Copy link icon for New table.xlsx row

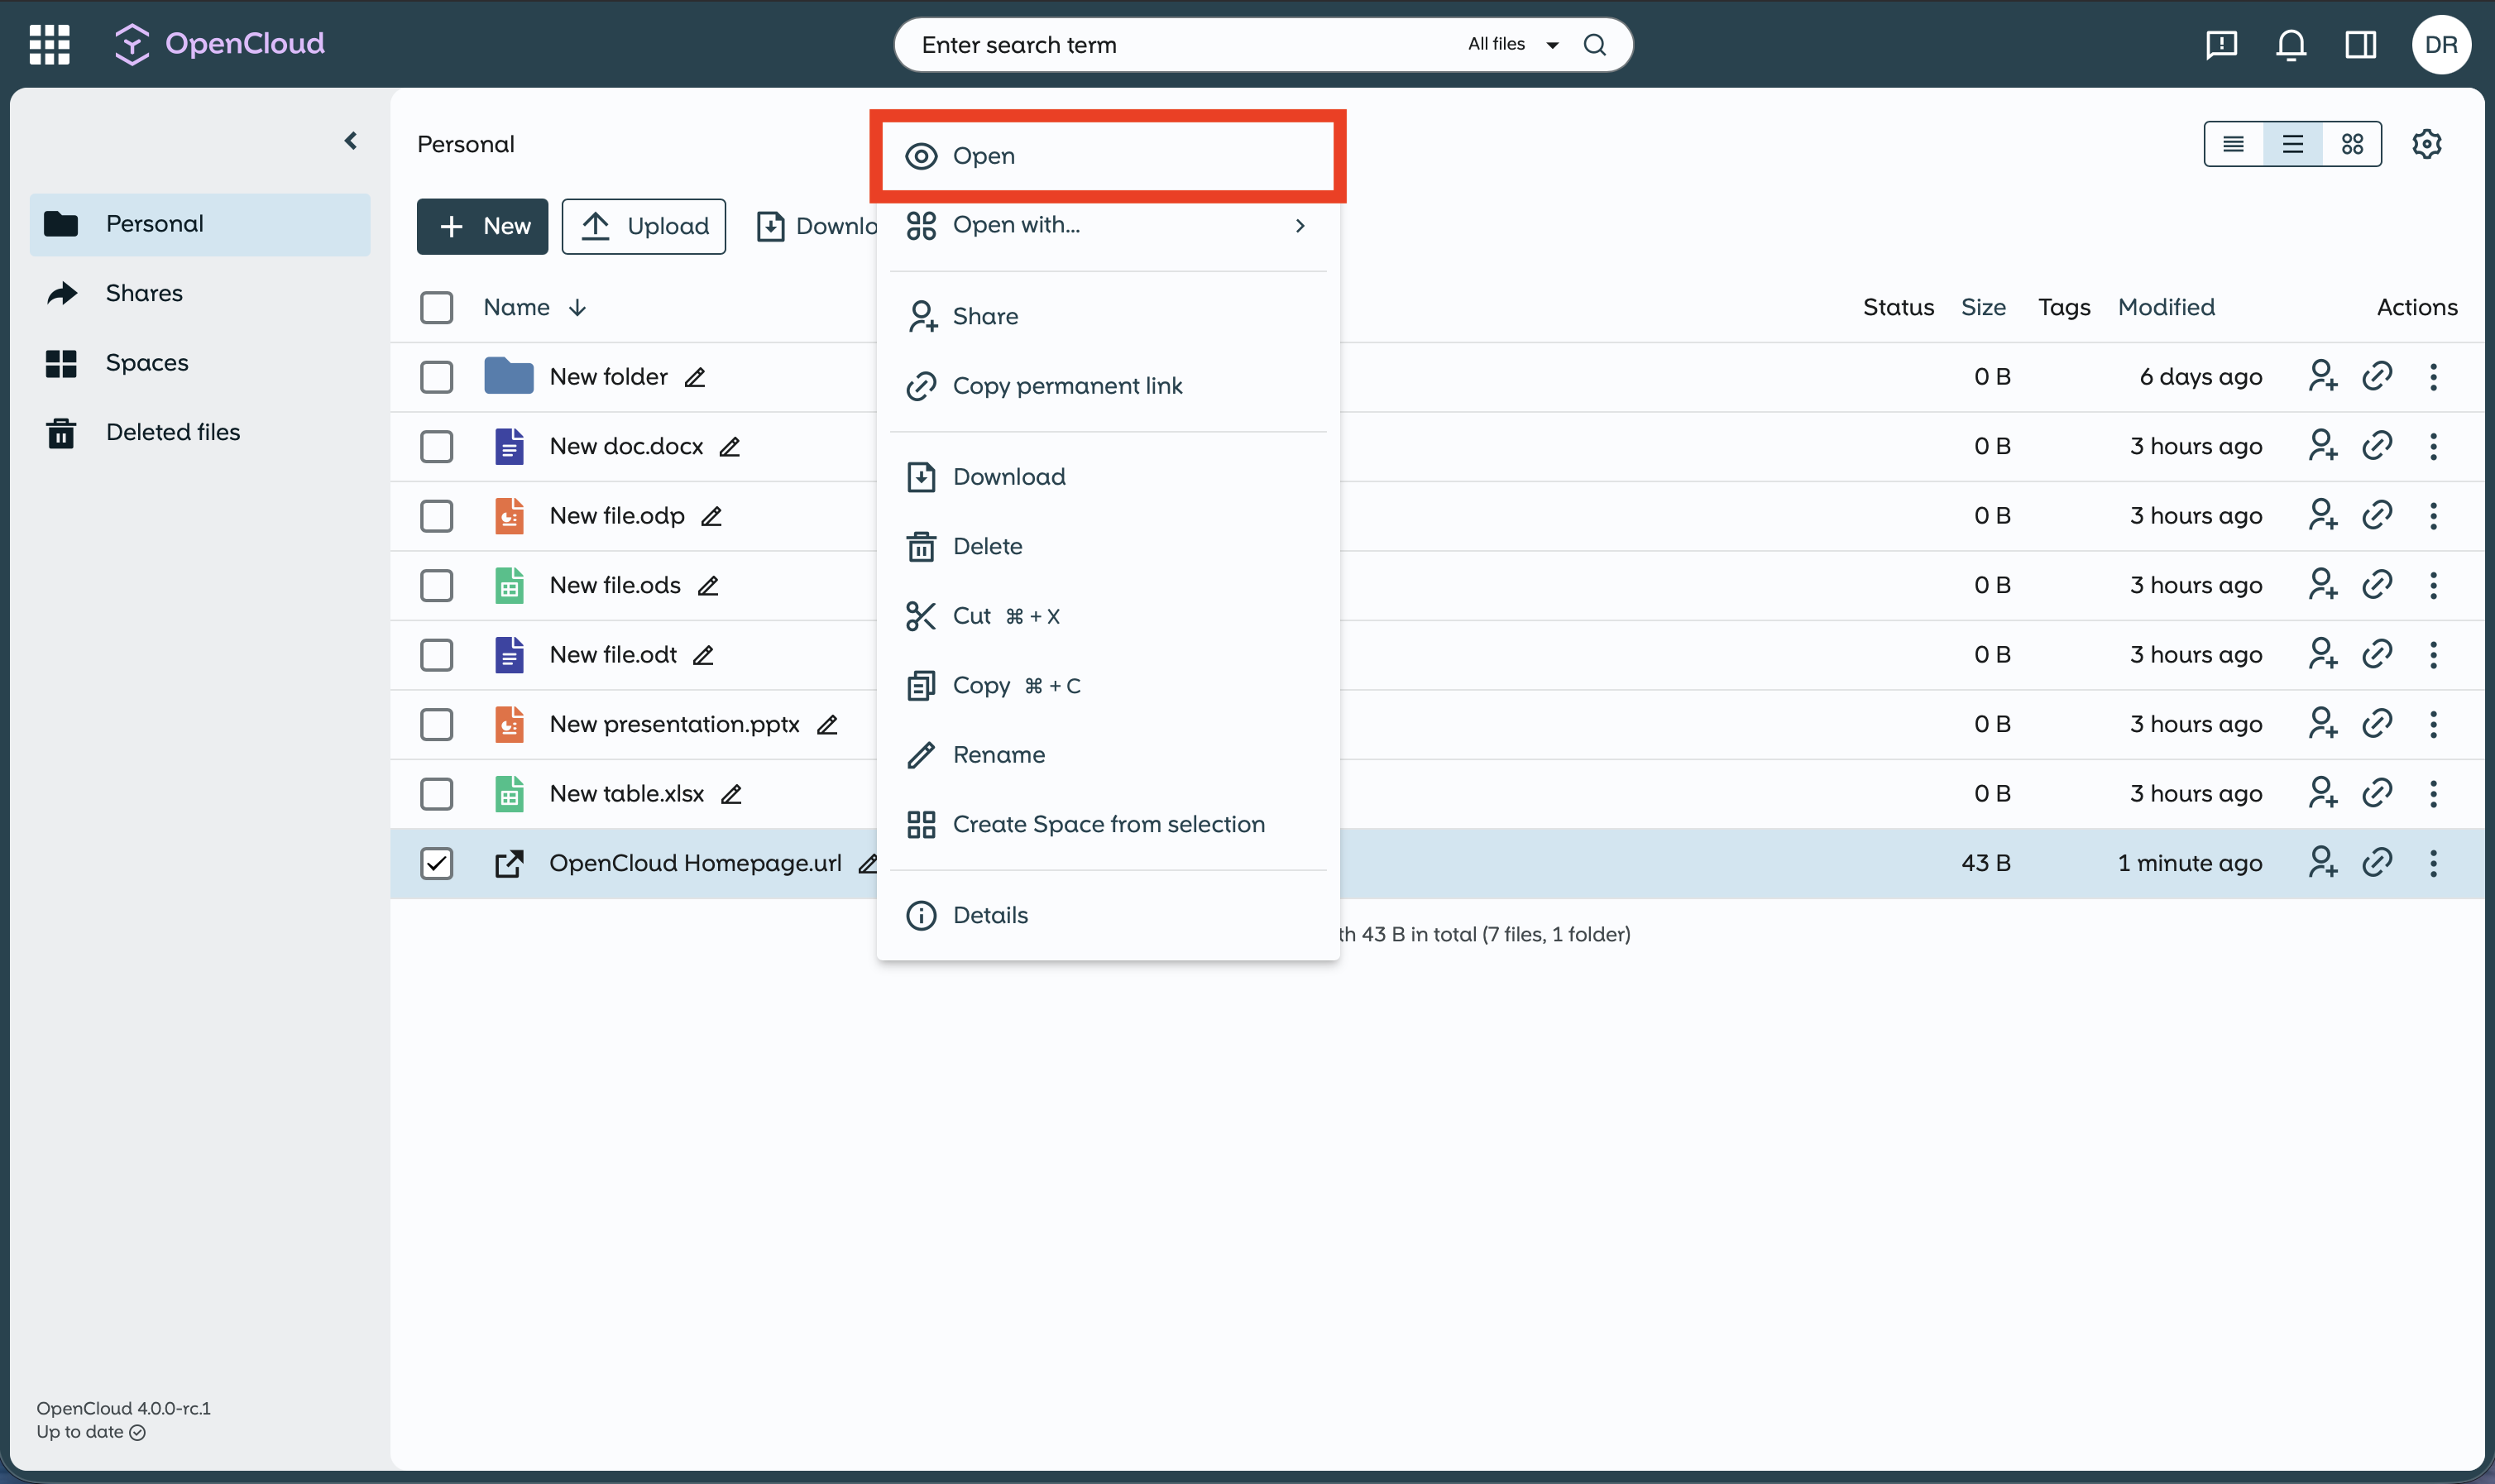(x=2377, y=793)
